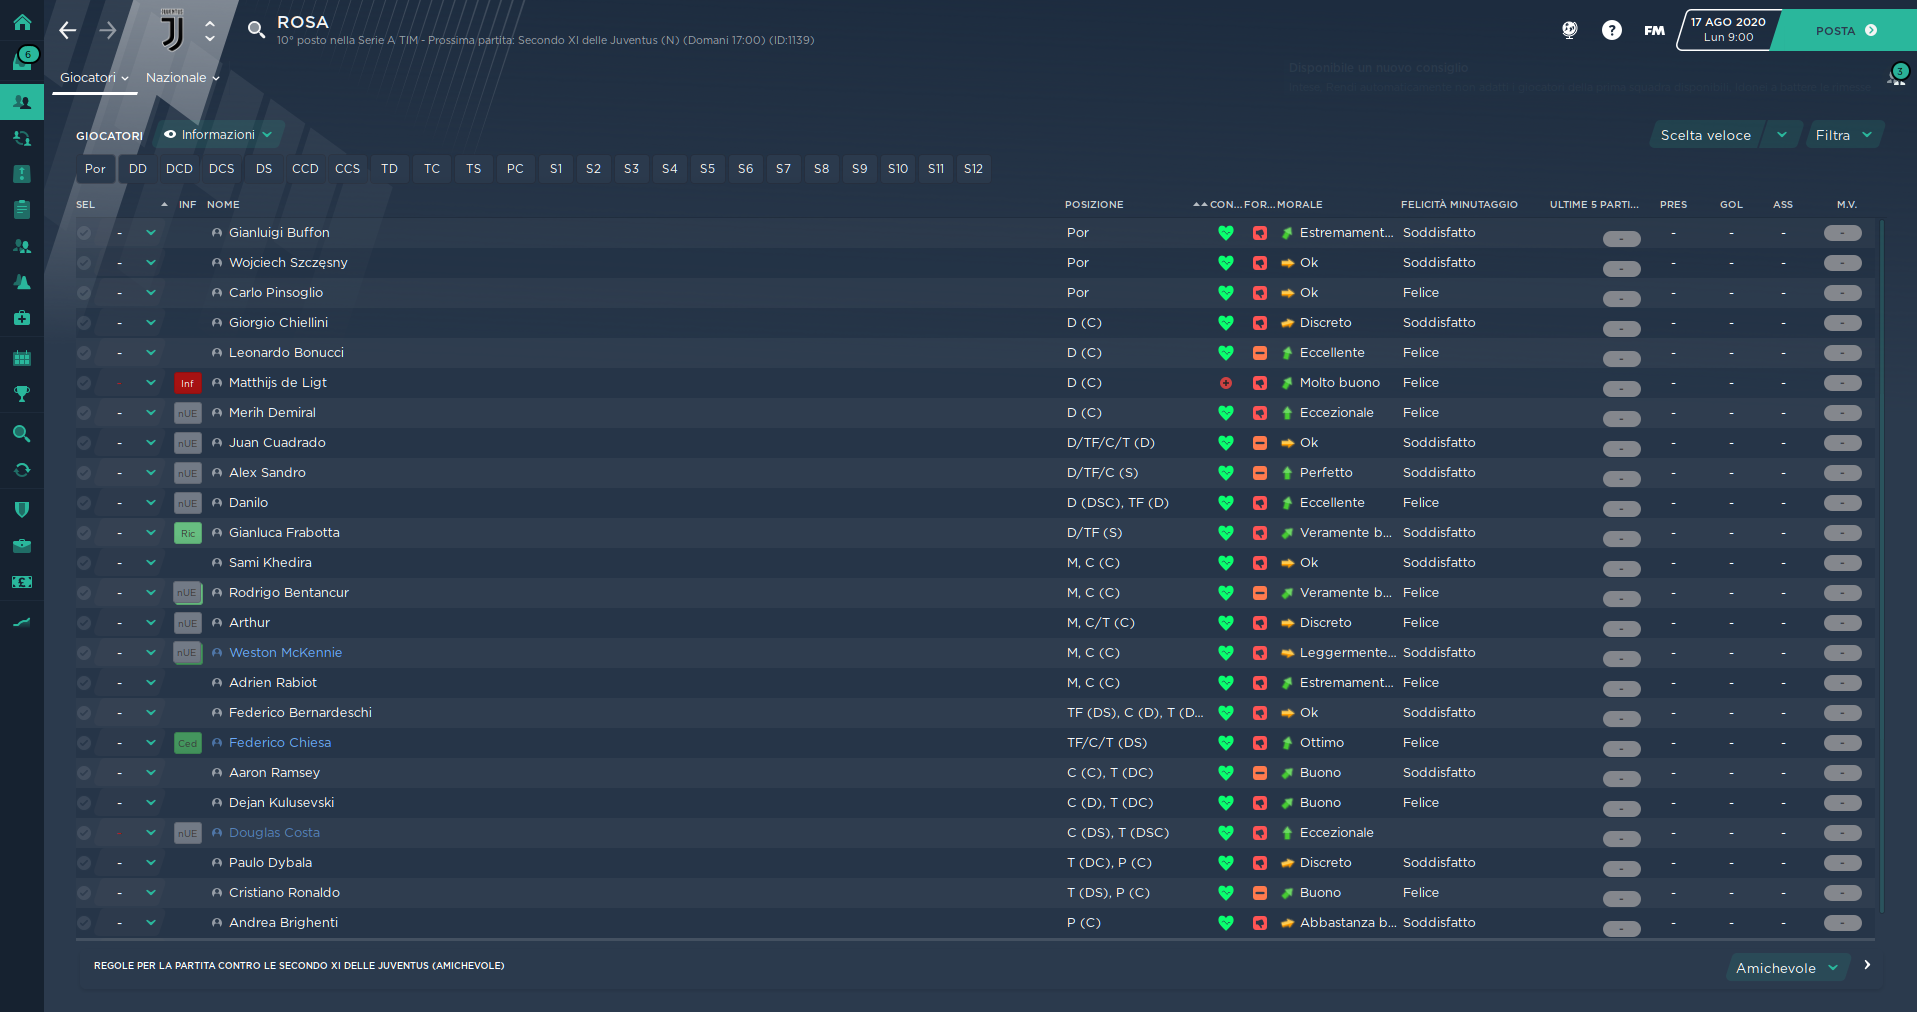
Task: Select the Por position slot
Action: pos(95,169)
